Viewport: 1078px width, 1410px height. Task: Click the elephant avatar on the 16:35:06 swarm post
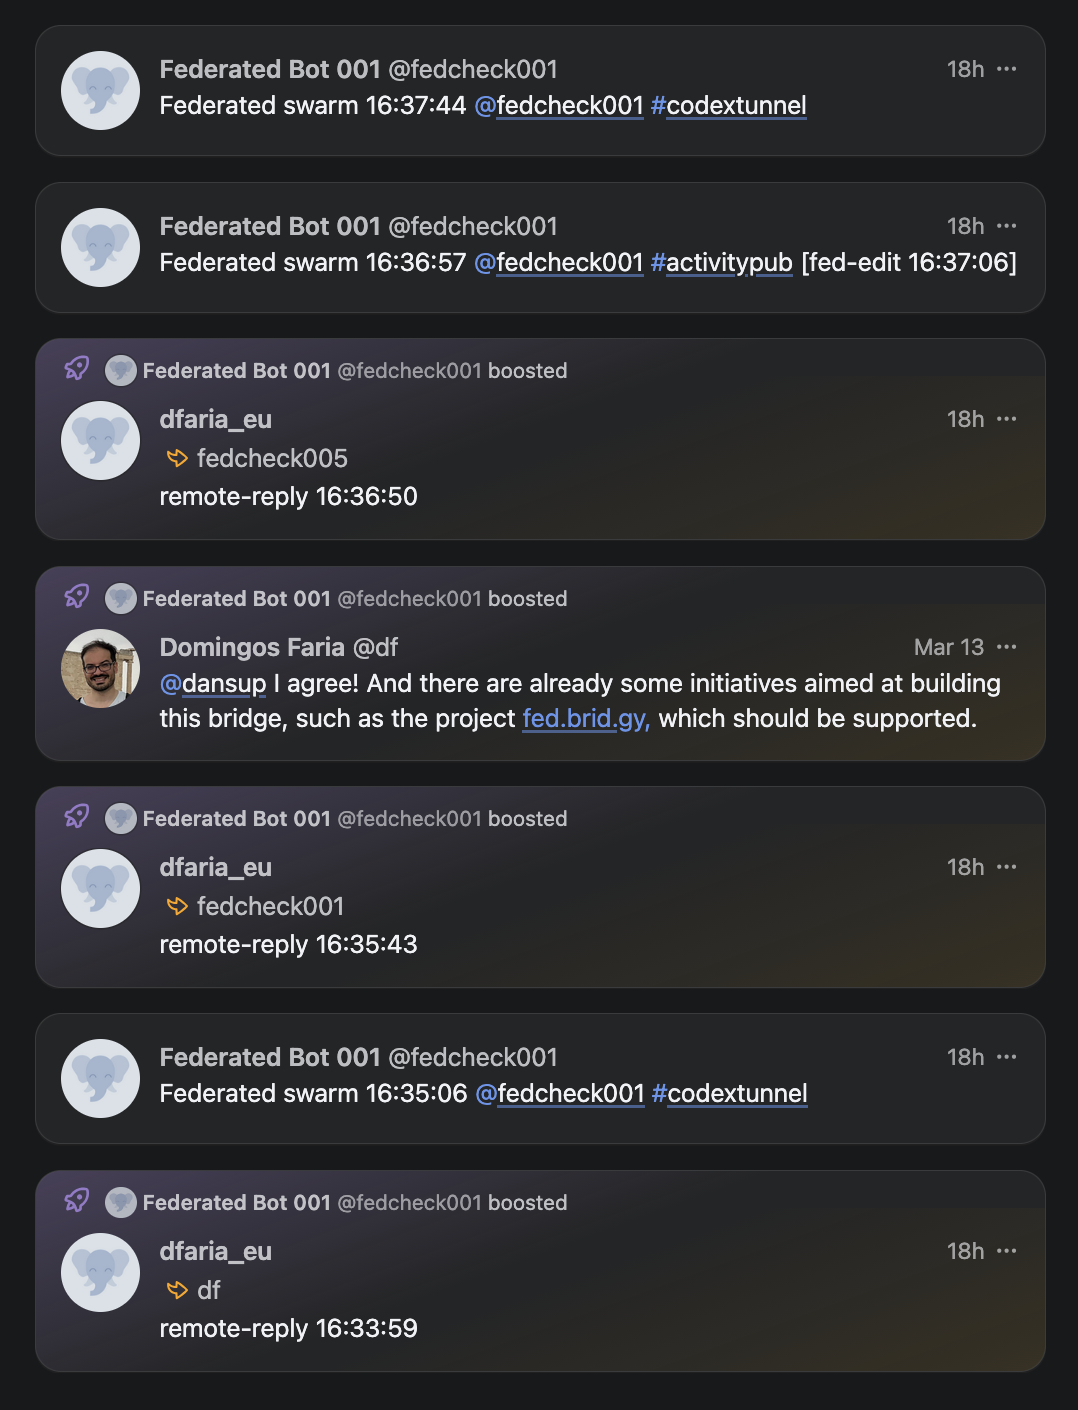point(100,1078)
